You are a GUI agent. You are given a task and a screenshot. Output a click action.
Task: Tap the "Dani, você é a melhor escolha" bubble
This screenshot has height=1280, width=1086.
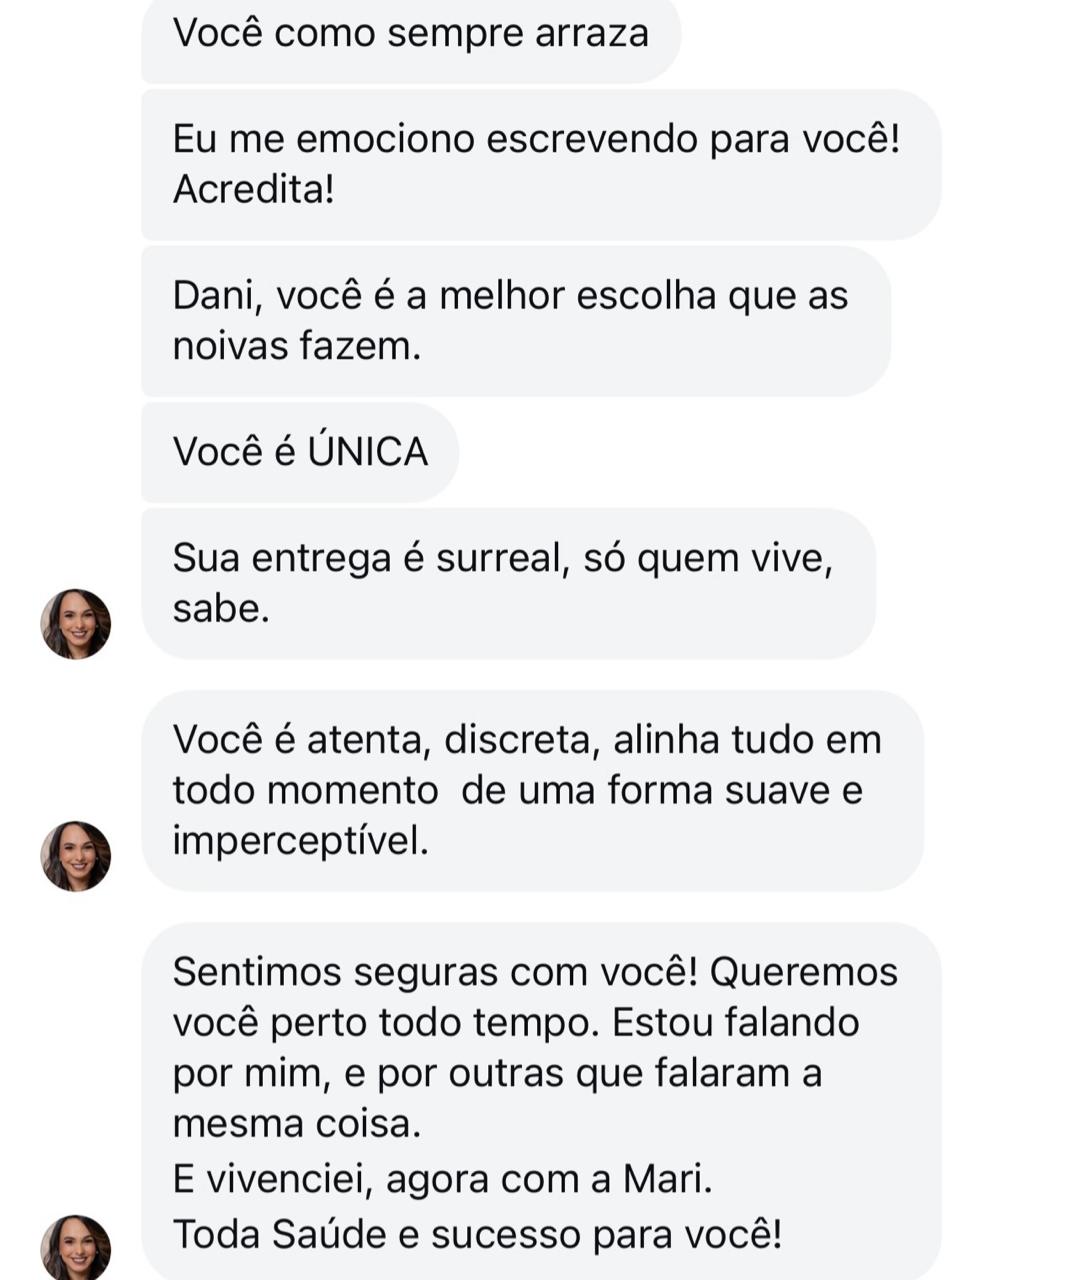point(515,321)
